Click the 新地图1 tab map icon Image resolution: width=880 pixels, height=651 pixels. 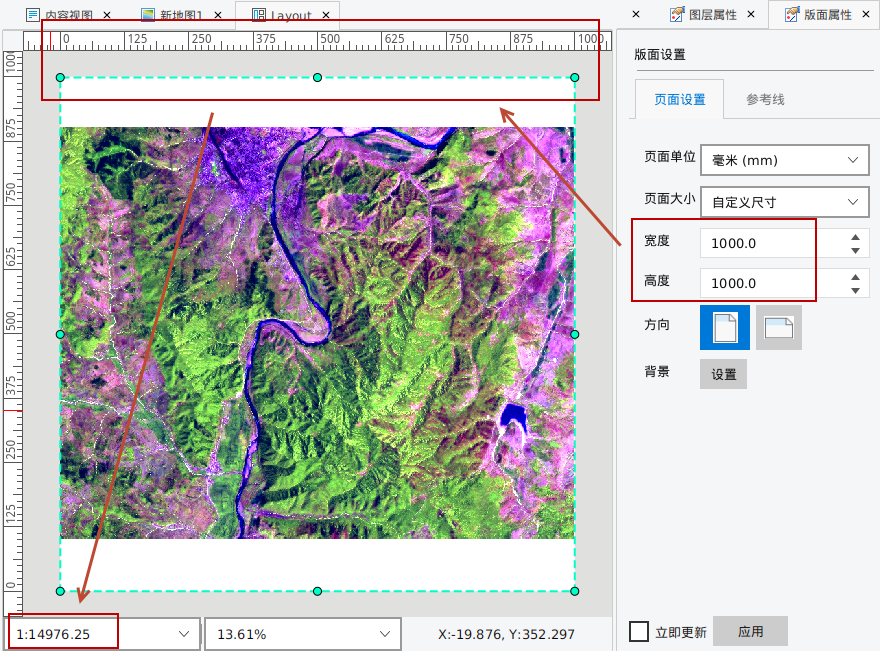[148, 16]
